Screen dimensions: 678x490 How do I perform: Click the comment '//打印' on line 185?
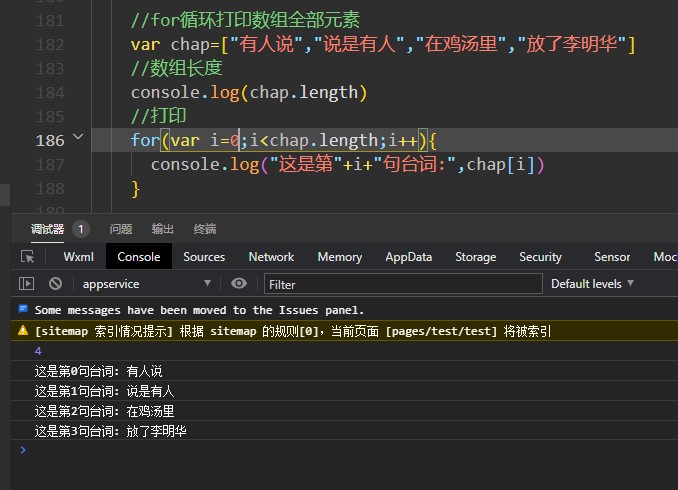coord(158,116)
